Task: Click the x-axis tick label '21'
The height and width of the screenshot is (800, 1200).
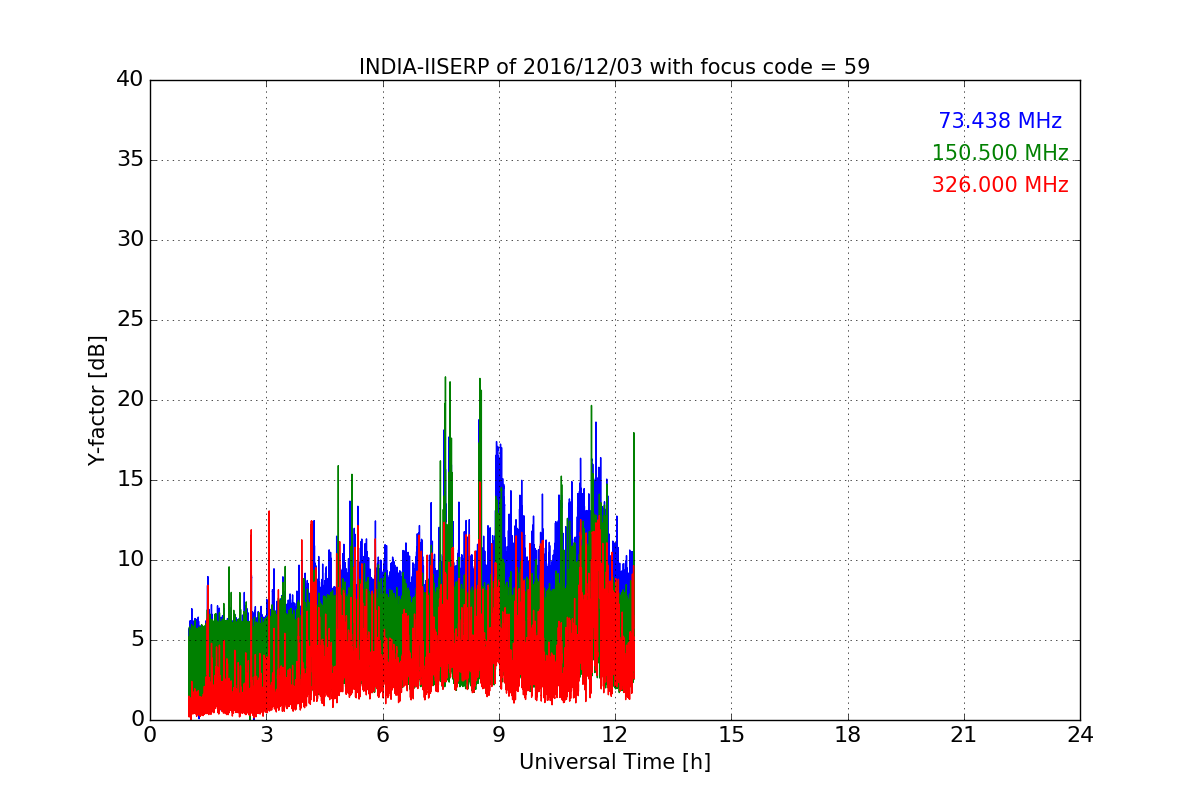Action: pos(964,735)
